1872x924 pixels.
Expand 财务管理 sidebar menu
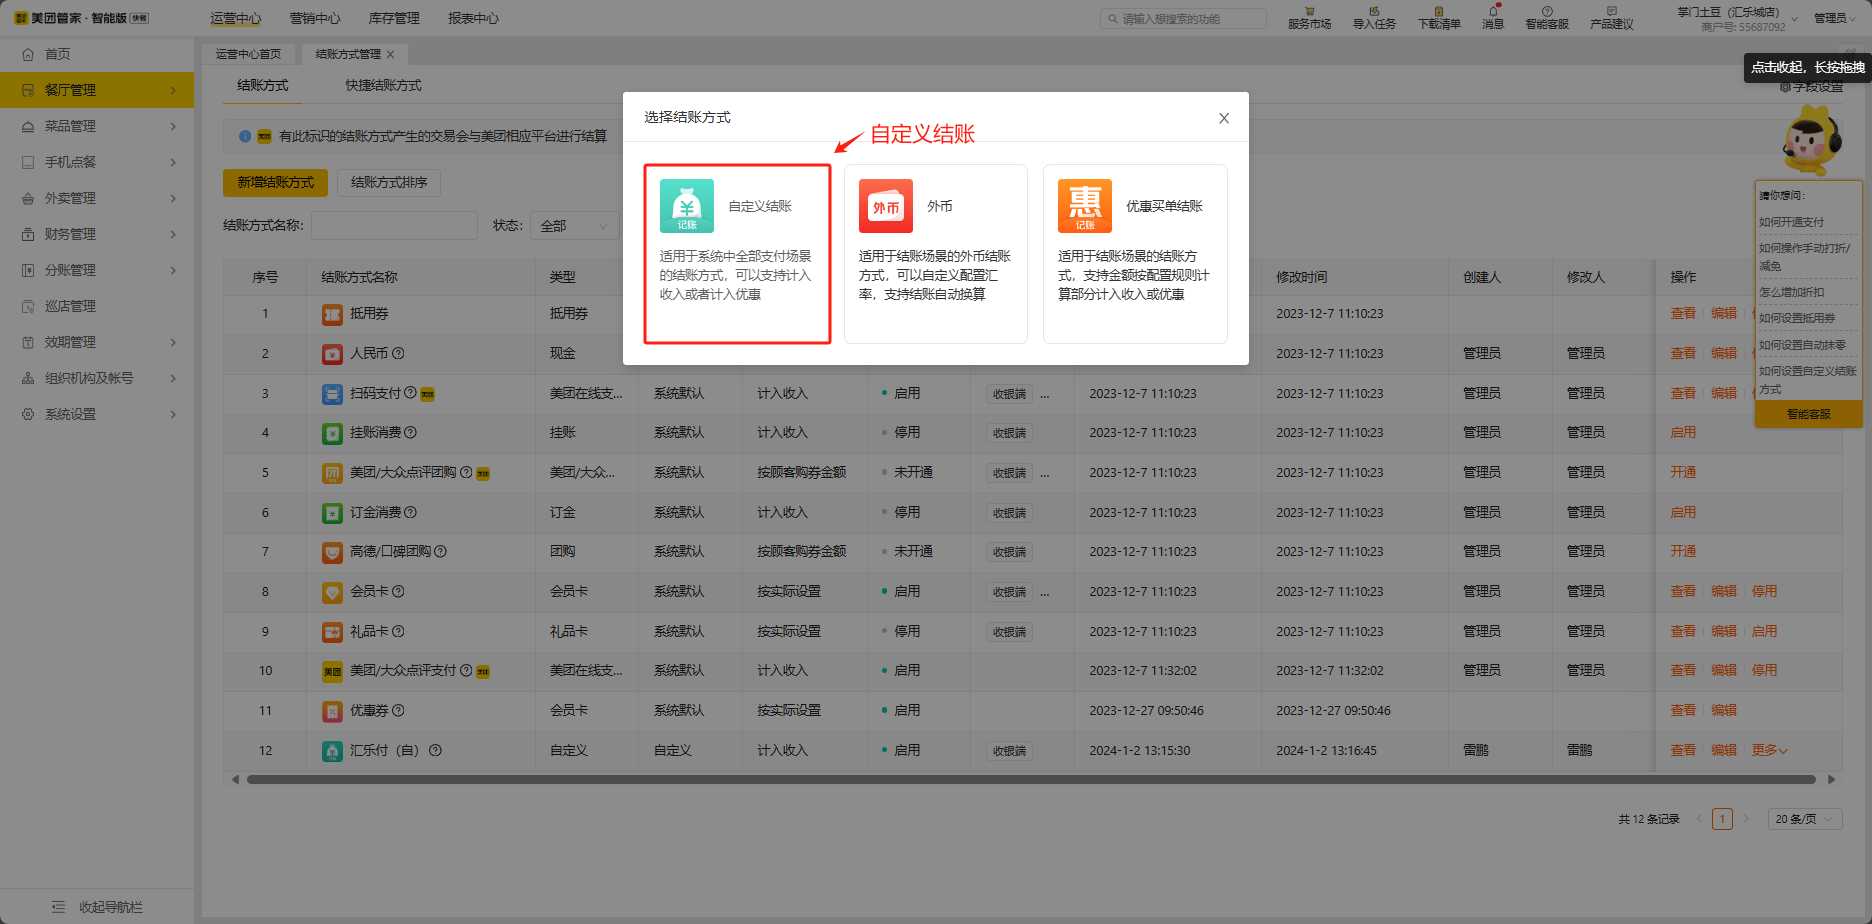[x=97, y=234]
